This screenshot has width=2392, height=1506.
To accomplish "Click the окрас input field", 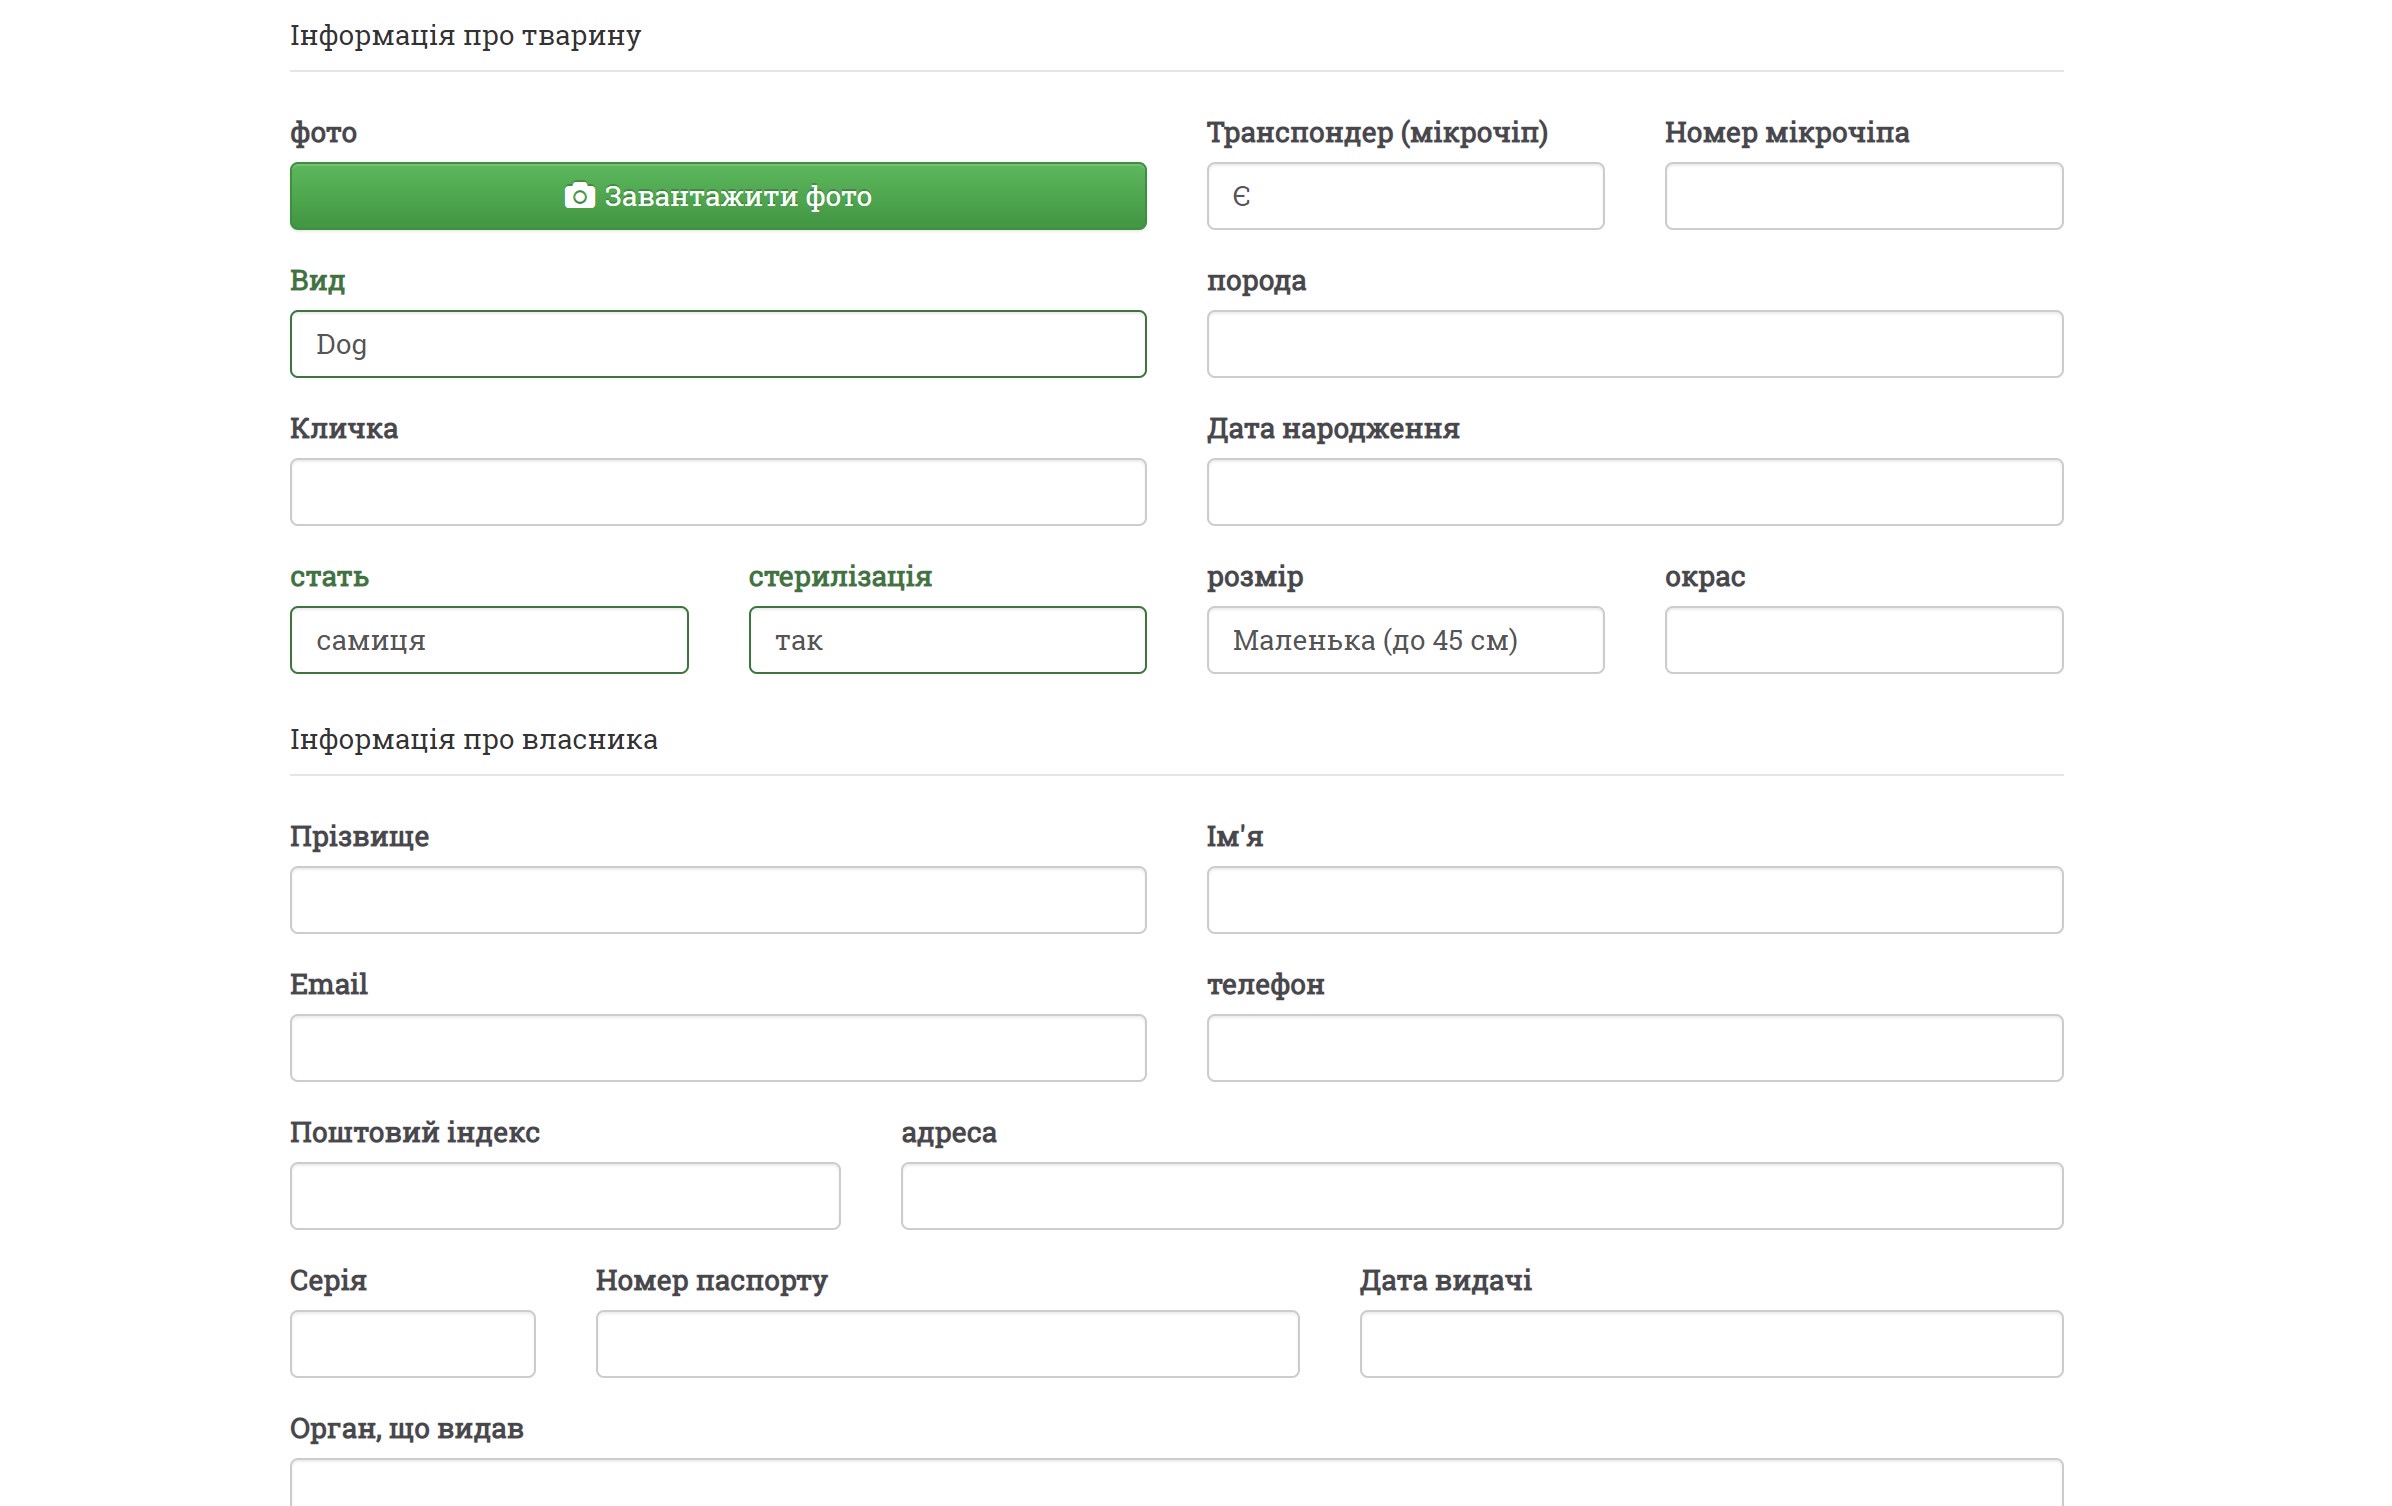I will (1862, 640).
